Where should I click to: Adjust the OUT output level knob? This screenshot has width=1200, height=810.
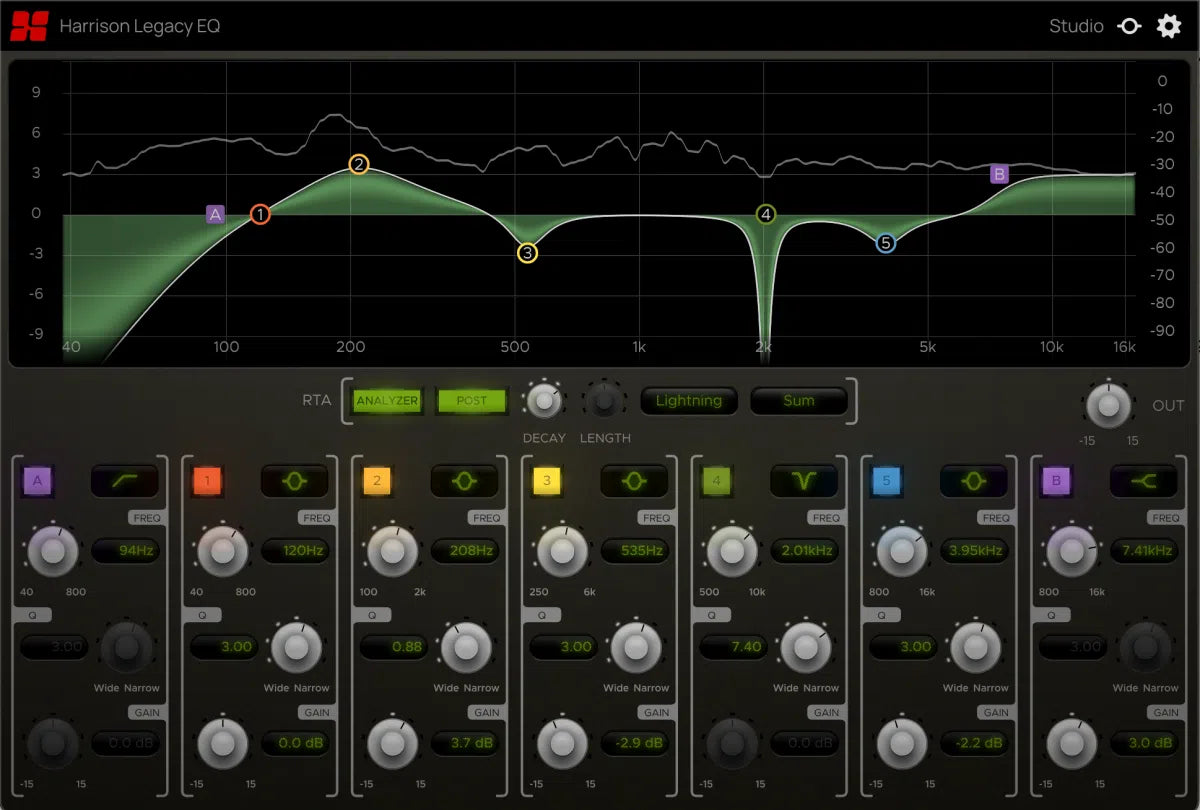pos(1108,404)
